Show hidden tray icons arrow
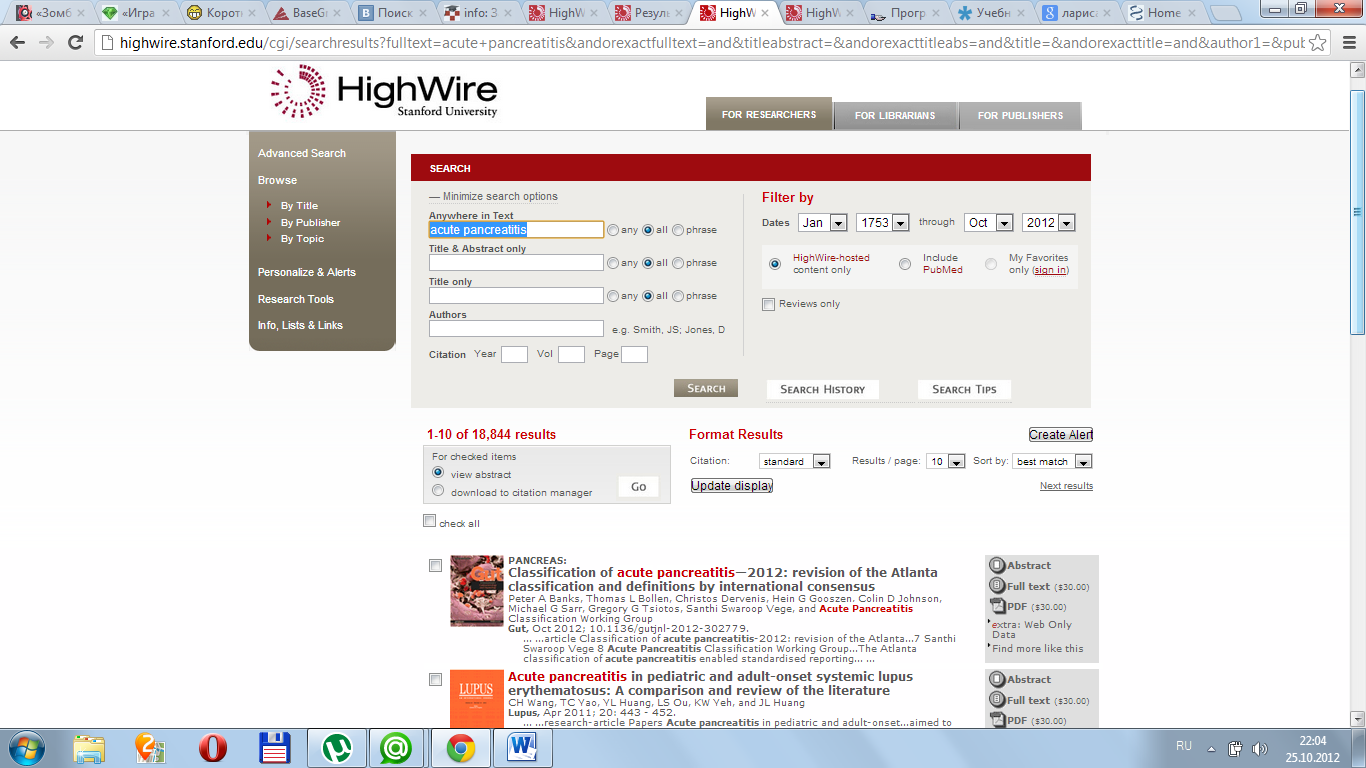Viewport: 1366px width, 768px height. [x=1211, y=748]
